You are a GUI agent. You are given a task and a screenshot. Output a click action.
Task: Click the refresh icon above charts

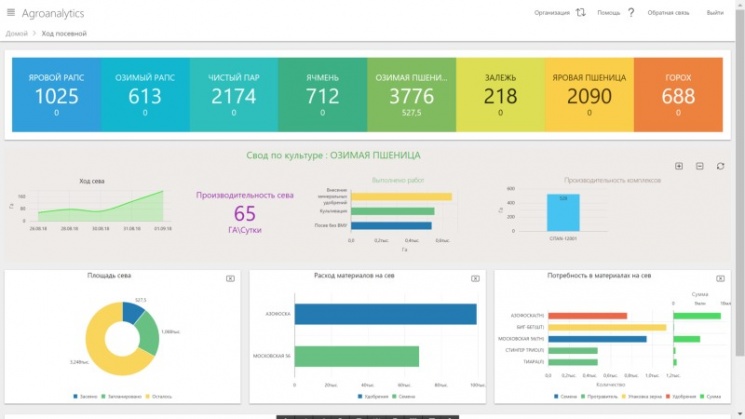point(720,166)
